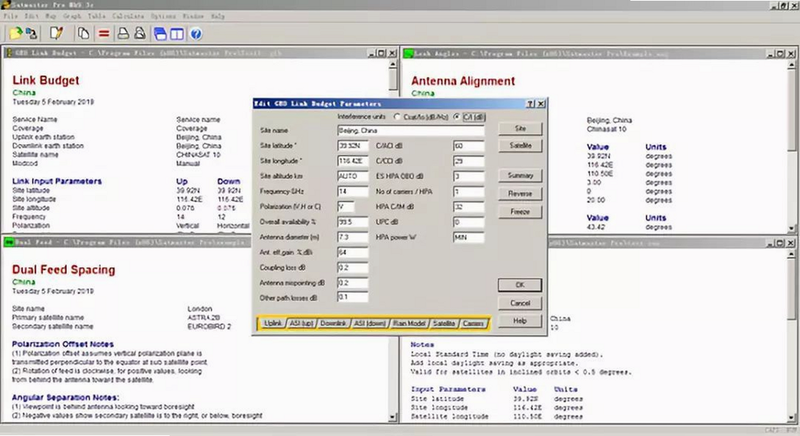Click the HPA power W field
The width and height of the screenshot is (800, 436).
(x=468, y=237)
